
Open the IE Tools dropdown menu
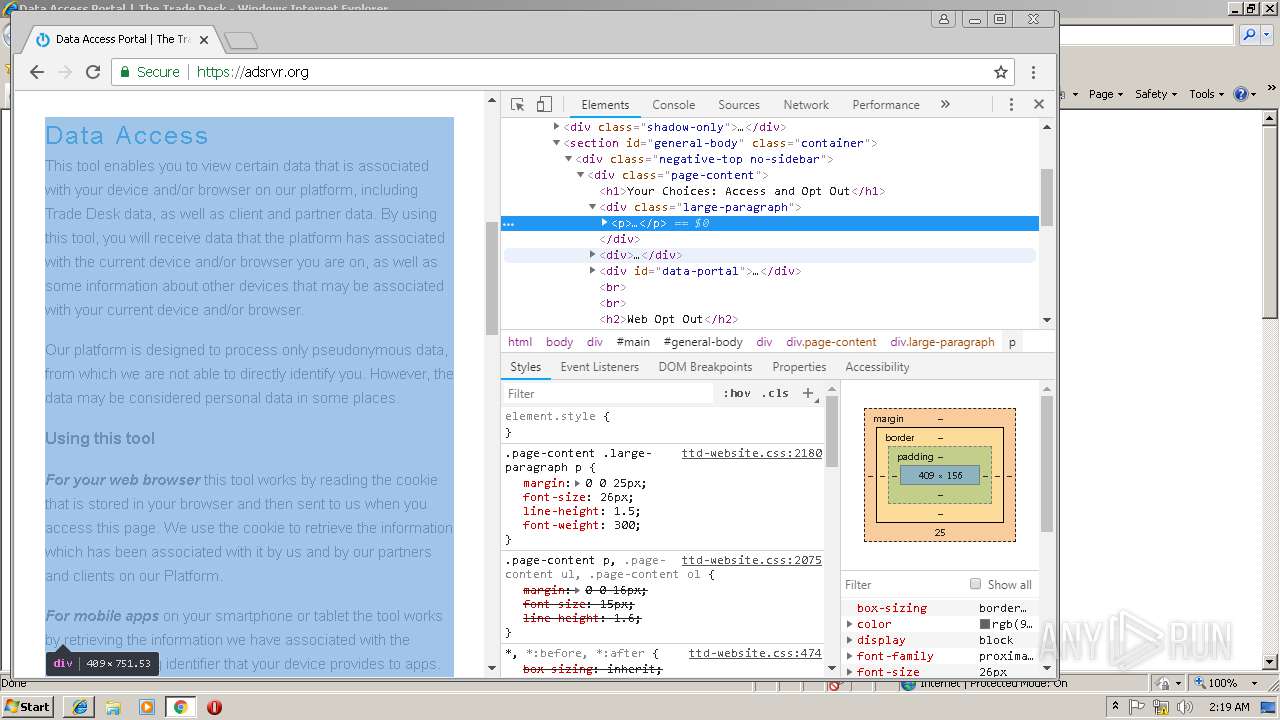pos(1207,94)
